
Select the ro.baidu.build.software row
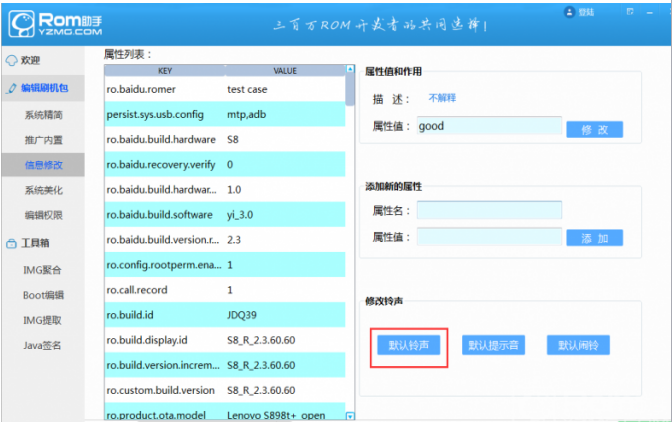click(225, 215)
